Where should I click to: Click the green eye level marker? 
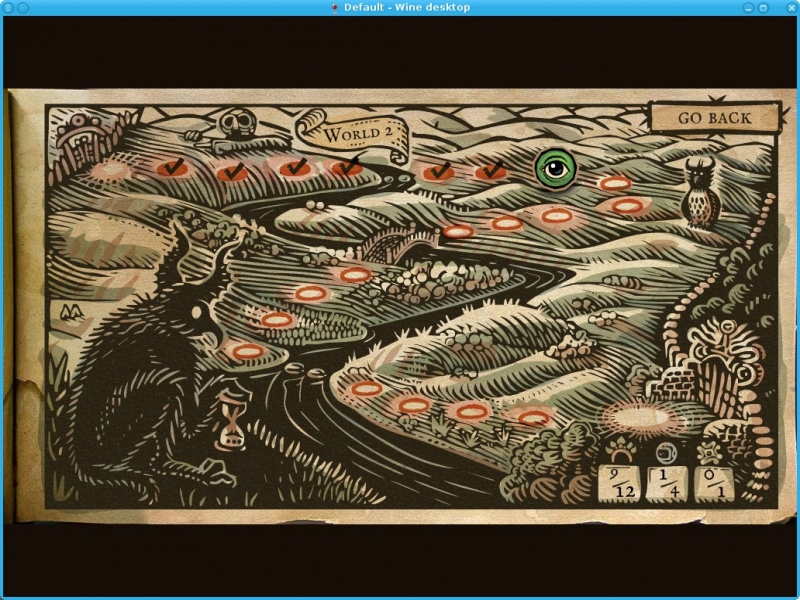555,169
